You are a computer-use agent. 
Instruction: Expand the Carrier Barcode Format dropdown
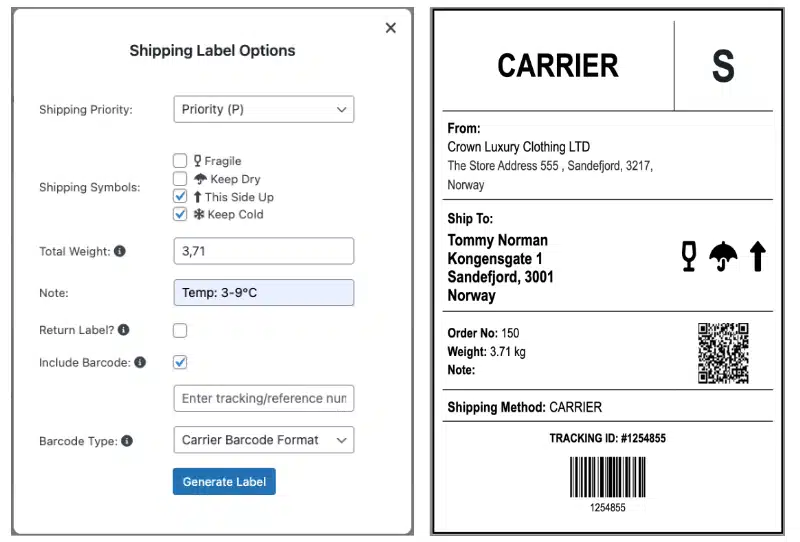[x=264, y=440]
